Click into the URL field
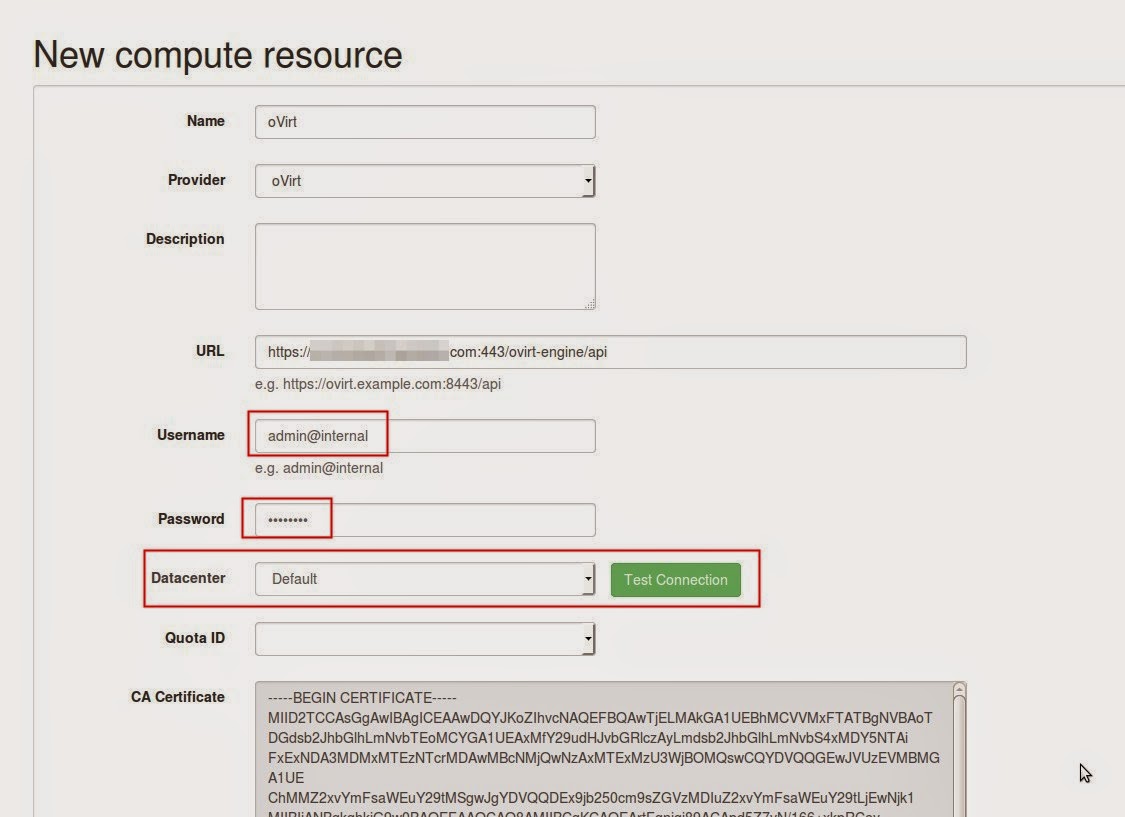The image size is (1125, 817). point(610,352)
